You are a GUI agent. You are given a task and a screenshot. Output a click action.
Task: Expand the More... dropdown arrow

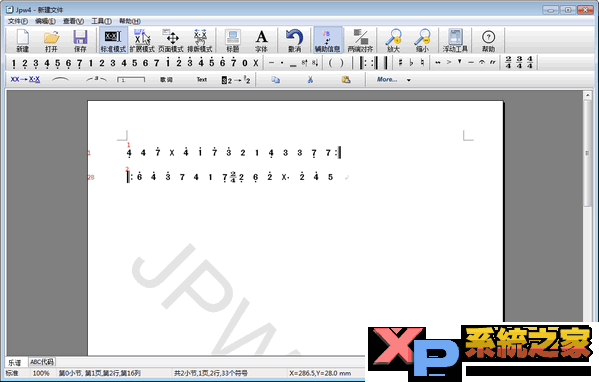(x=408, y=80)
